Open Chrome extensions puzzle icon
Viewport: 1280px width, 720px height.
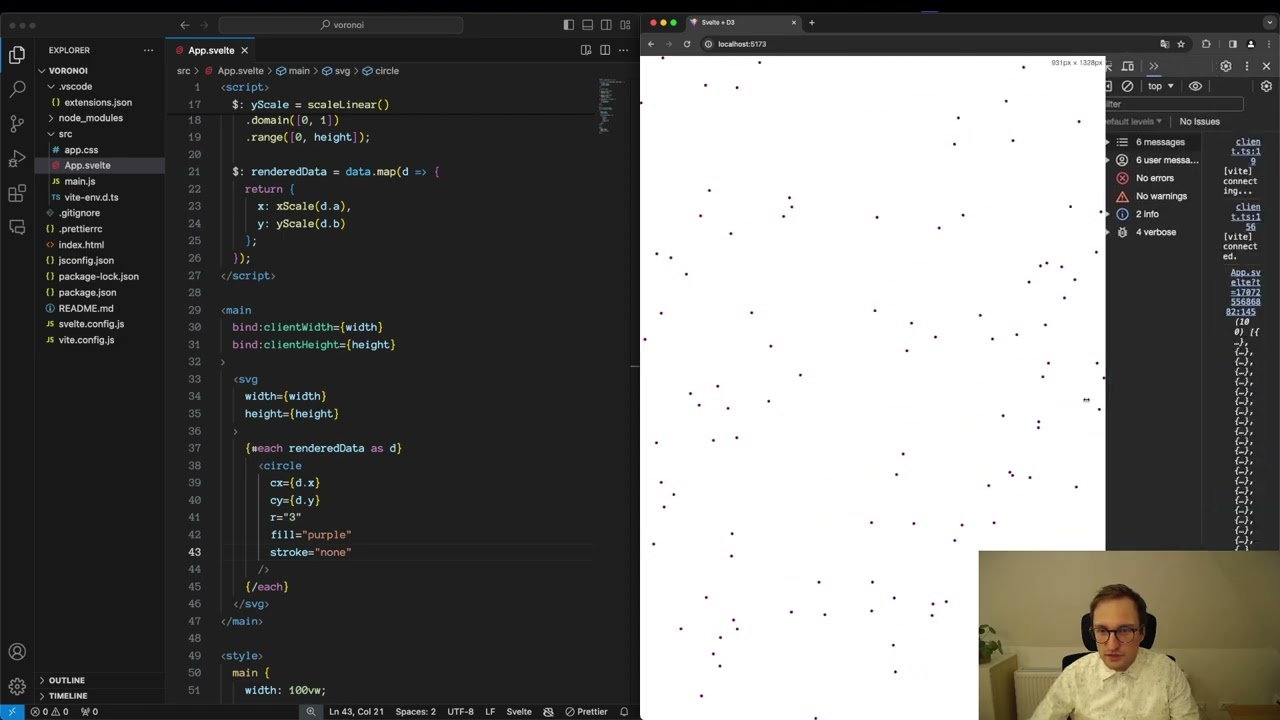1206,44
